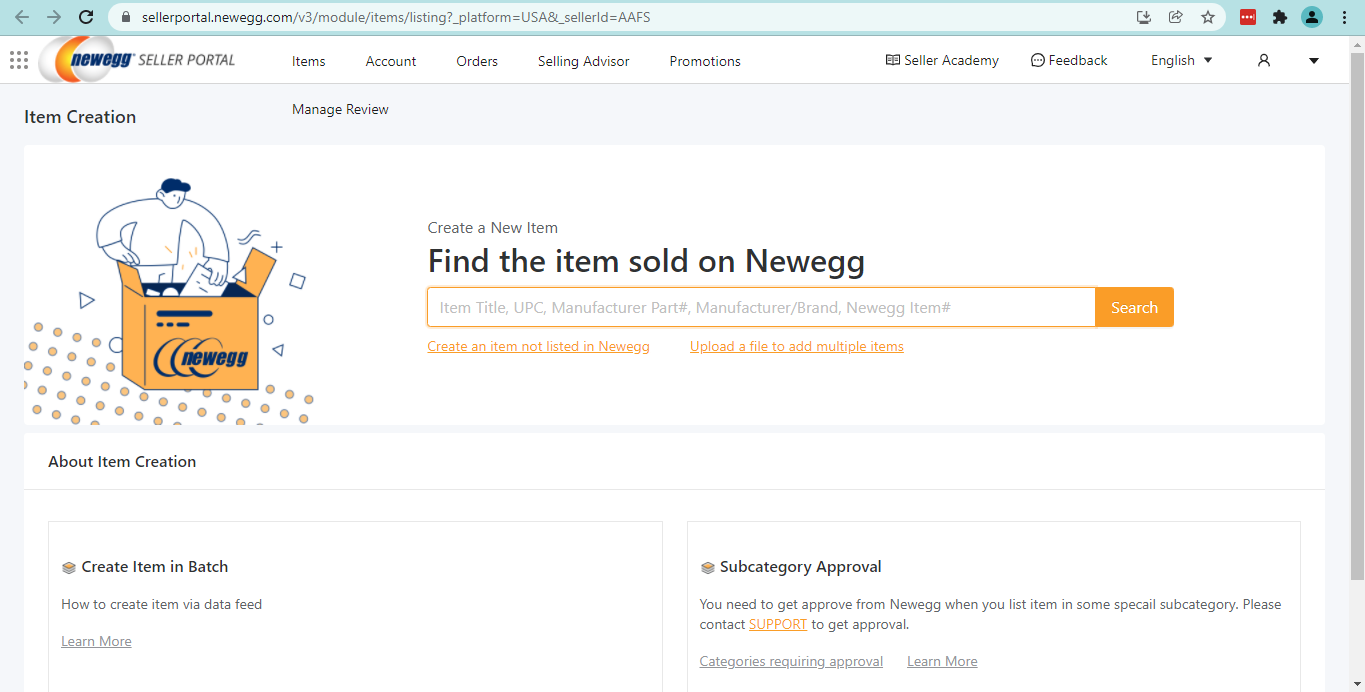The height and width of the screenshot is (692, 1365).
Task: Open the apps grid launcher icon
Action: click(18, 60)
